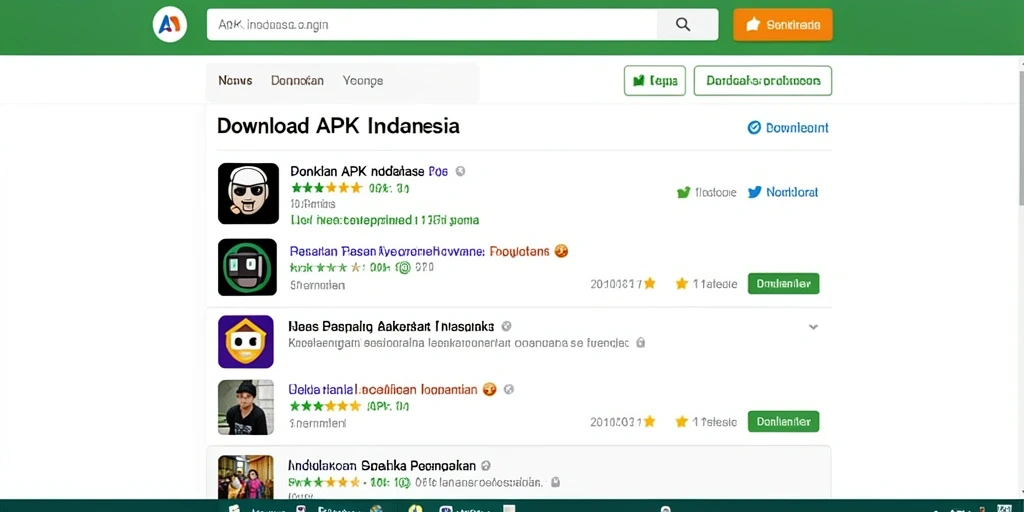Viewport: 1024px width, 512px height.
Task: Open the thumbnail of the man in a black hat
Action: [246, 408]
